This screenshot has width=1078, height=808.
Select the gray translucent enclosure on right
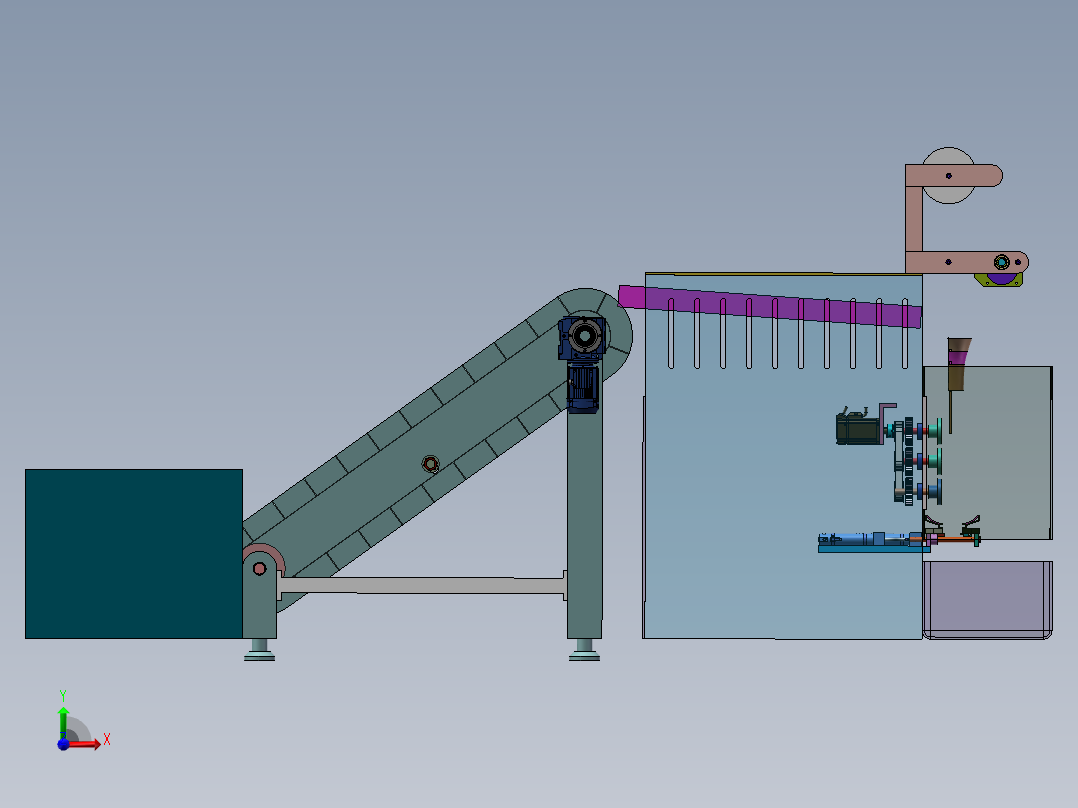tap(988, 452)
